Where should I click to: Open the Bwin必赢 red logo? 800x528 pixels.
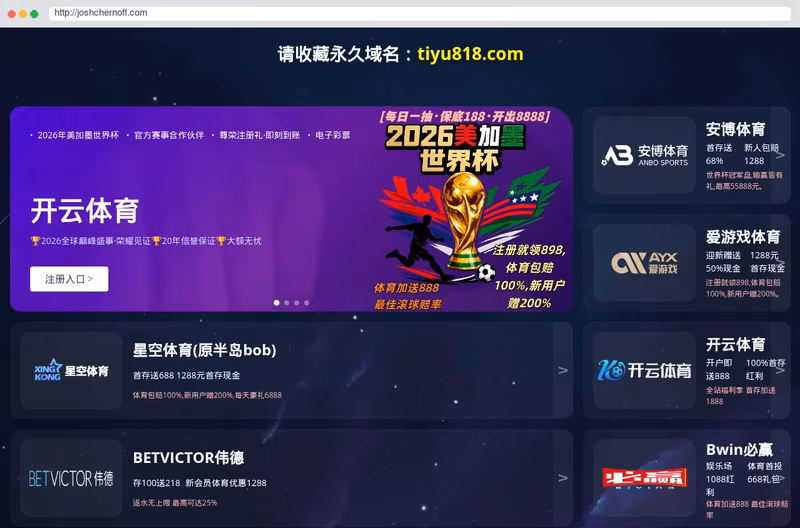644,478
